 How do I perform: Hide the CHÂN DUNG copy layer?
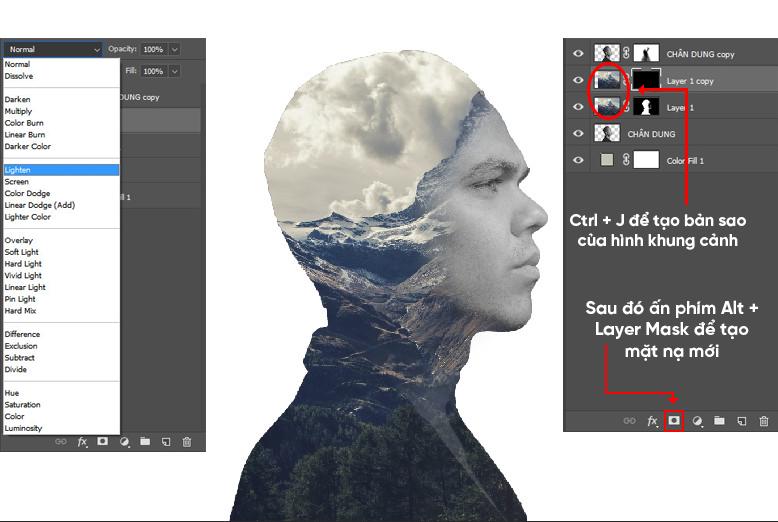coord(578,54)
